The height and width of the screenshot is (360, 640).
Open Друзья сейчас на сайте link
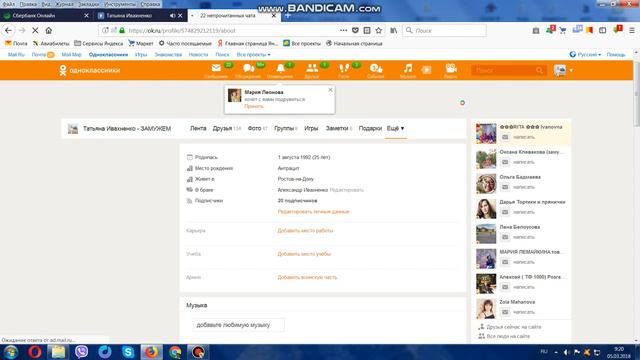point(513,327)
